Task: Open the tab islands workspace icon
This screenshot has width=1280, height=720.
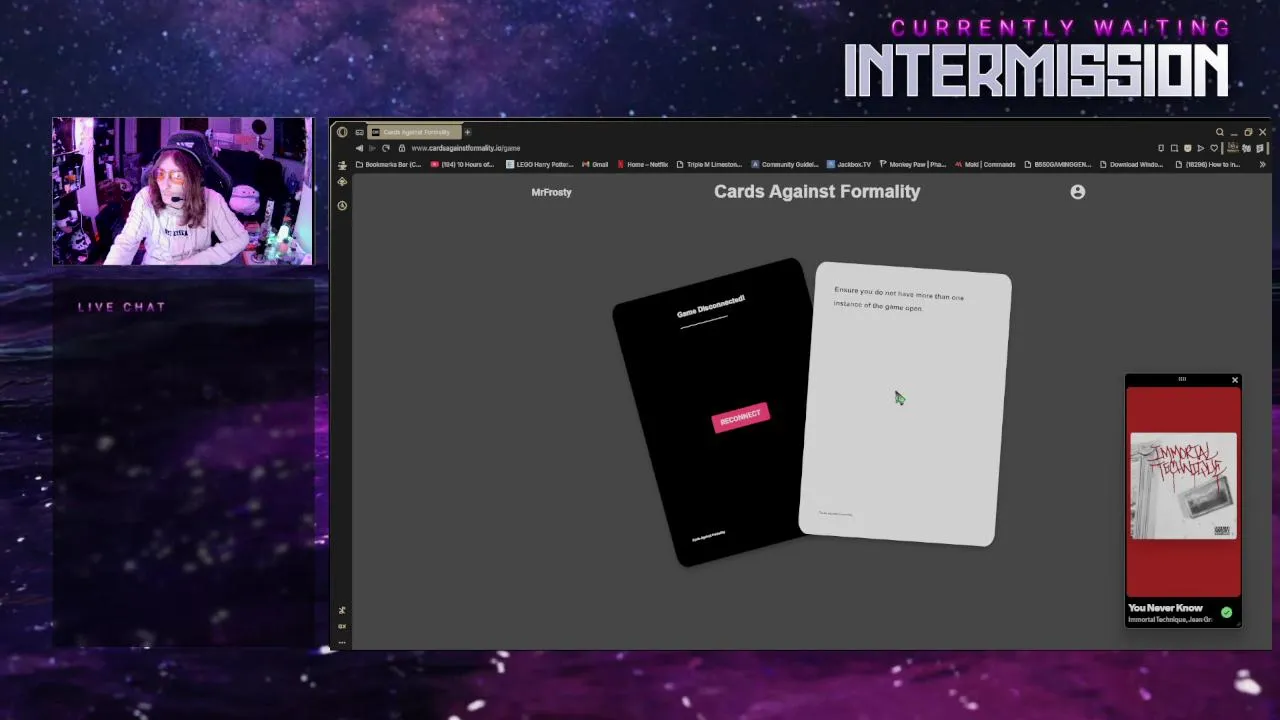Action: coord(359,132)
